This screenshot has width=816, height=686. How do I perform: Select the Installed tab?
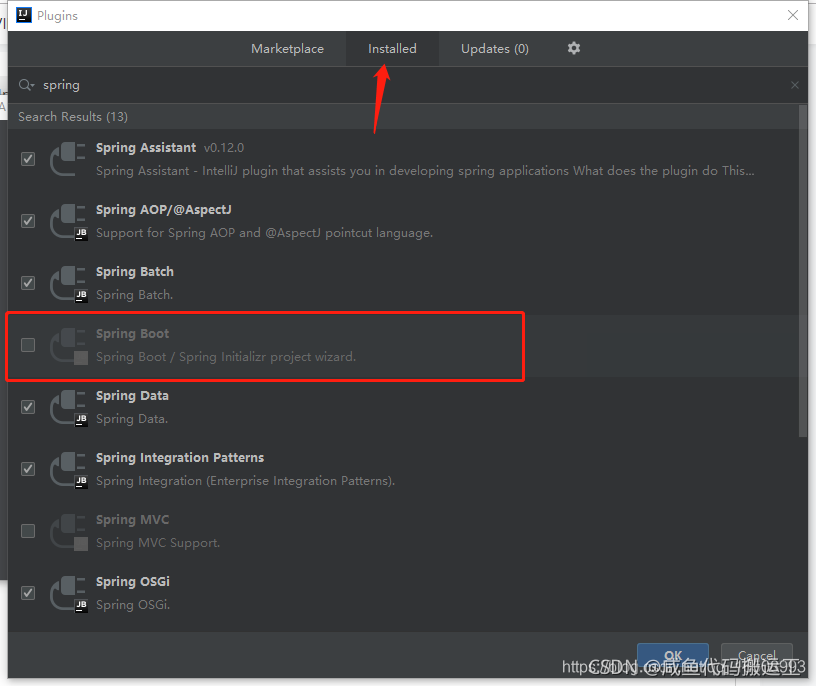[x=392, y=48]
